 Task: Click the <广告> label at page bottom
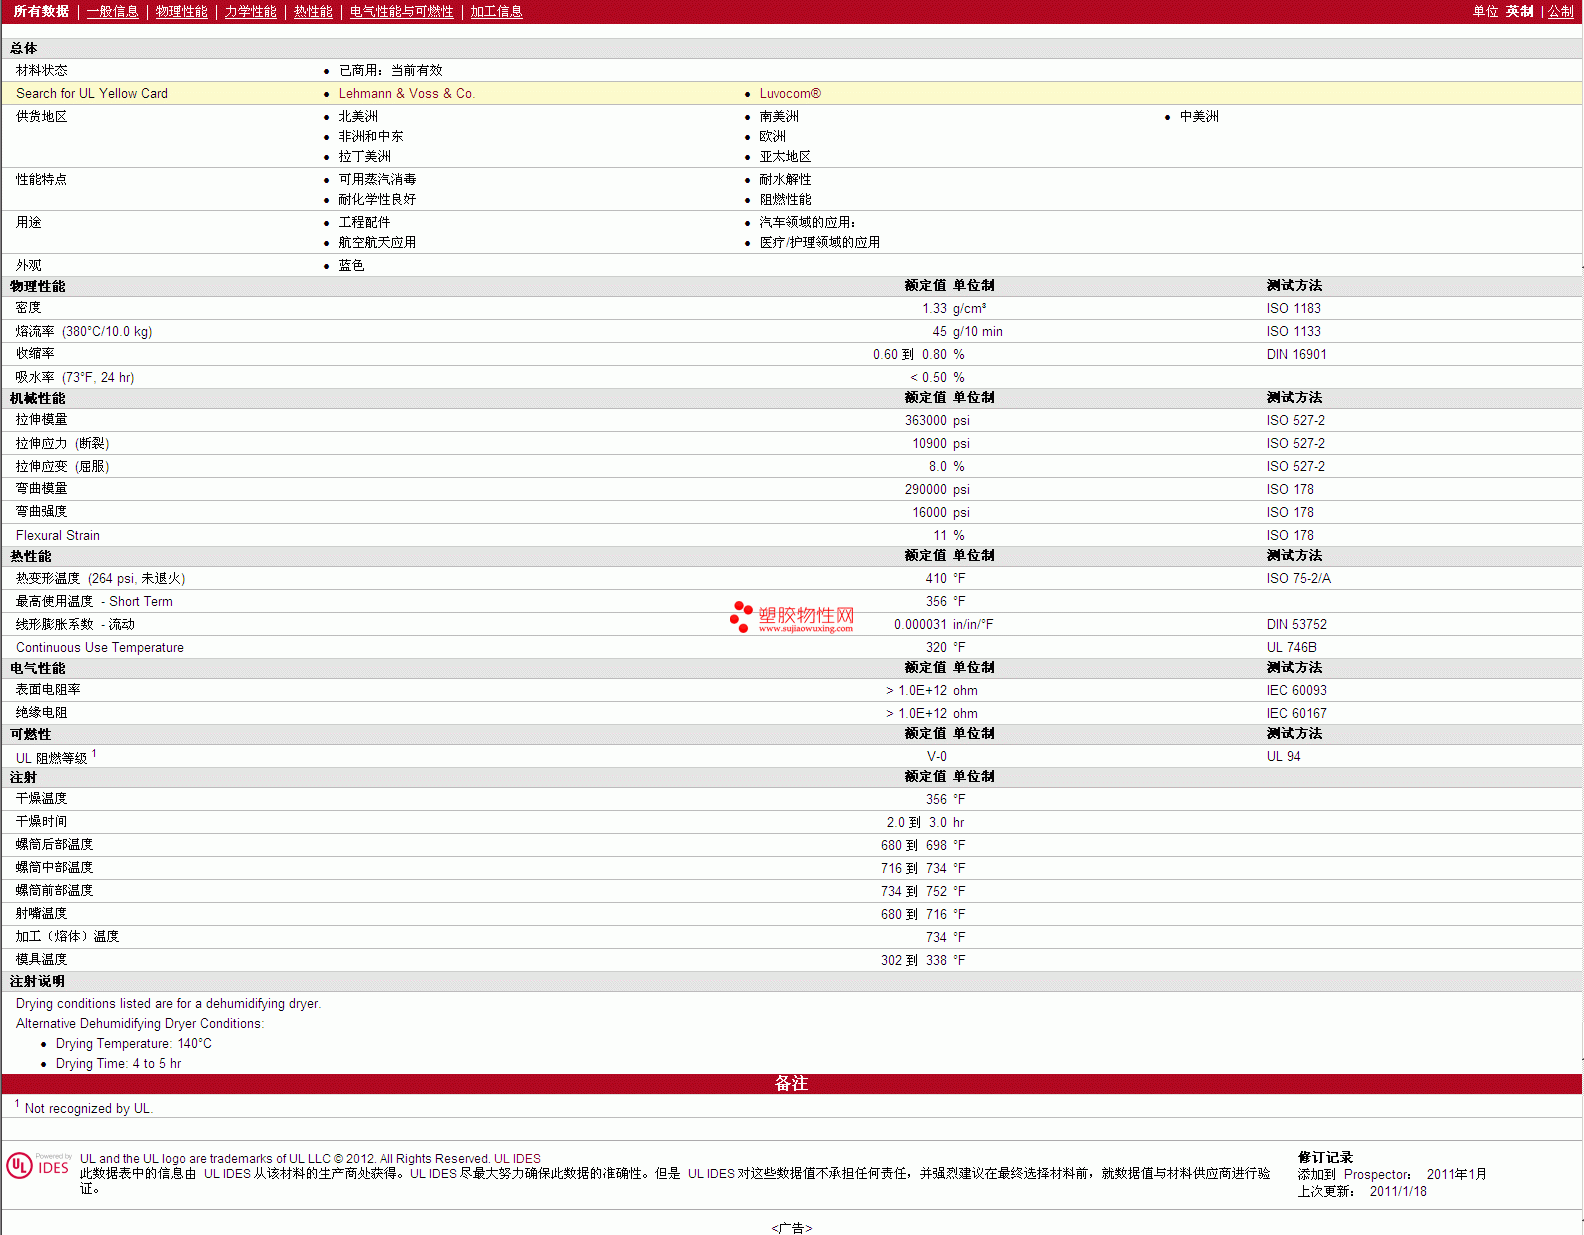tap(791, 1228)
